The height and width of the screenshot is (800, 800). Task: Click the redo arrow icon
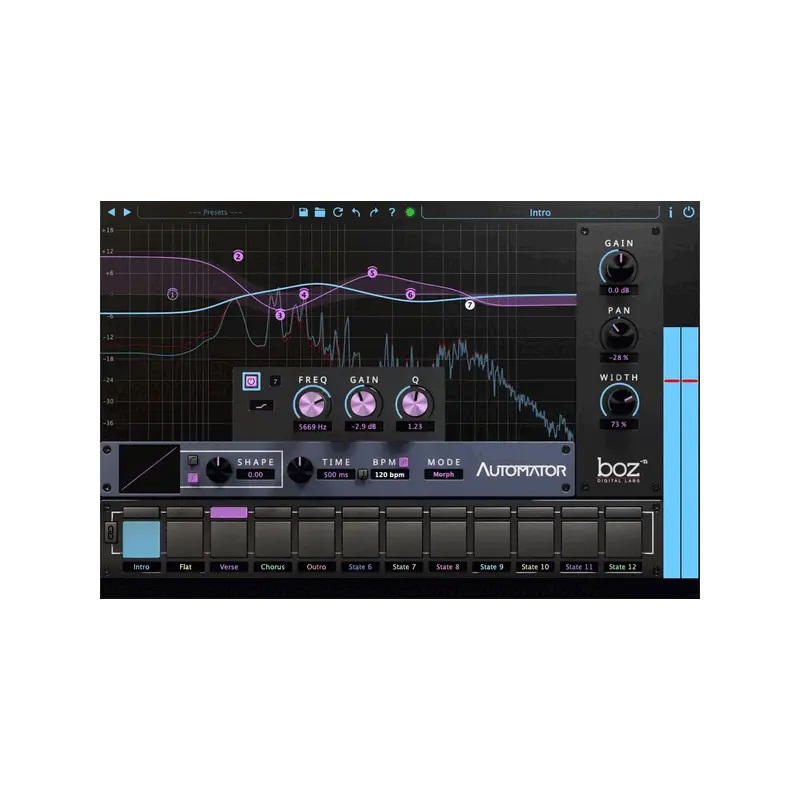(373, 212)
